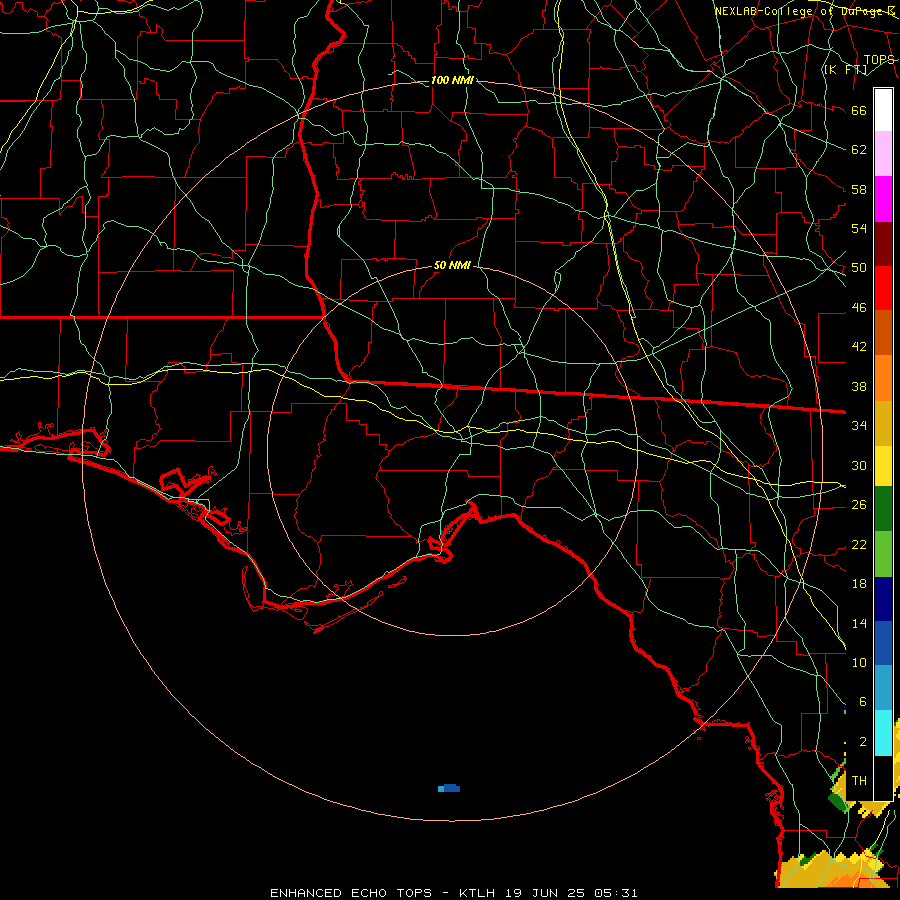Click the '54' scale value
The image size is (900, 900).
click(859, 228)
